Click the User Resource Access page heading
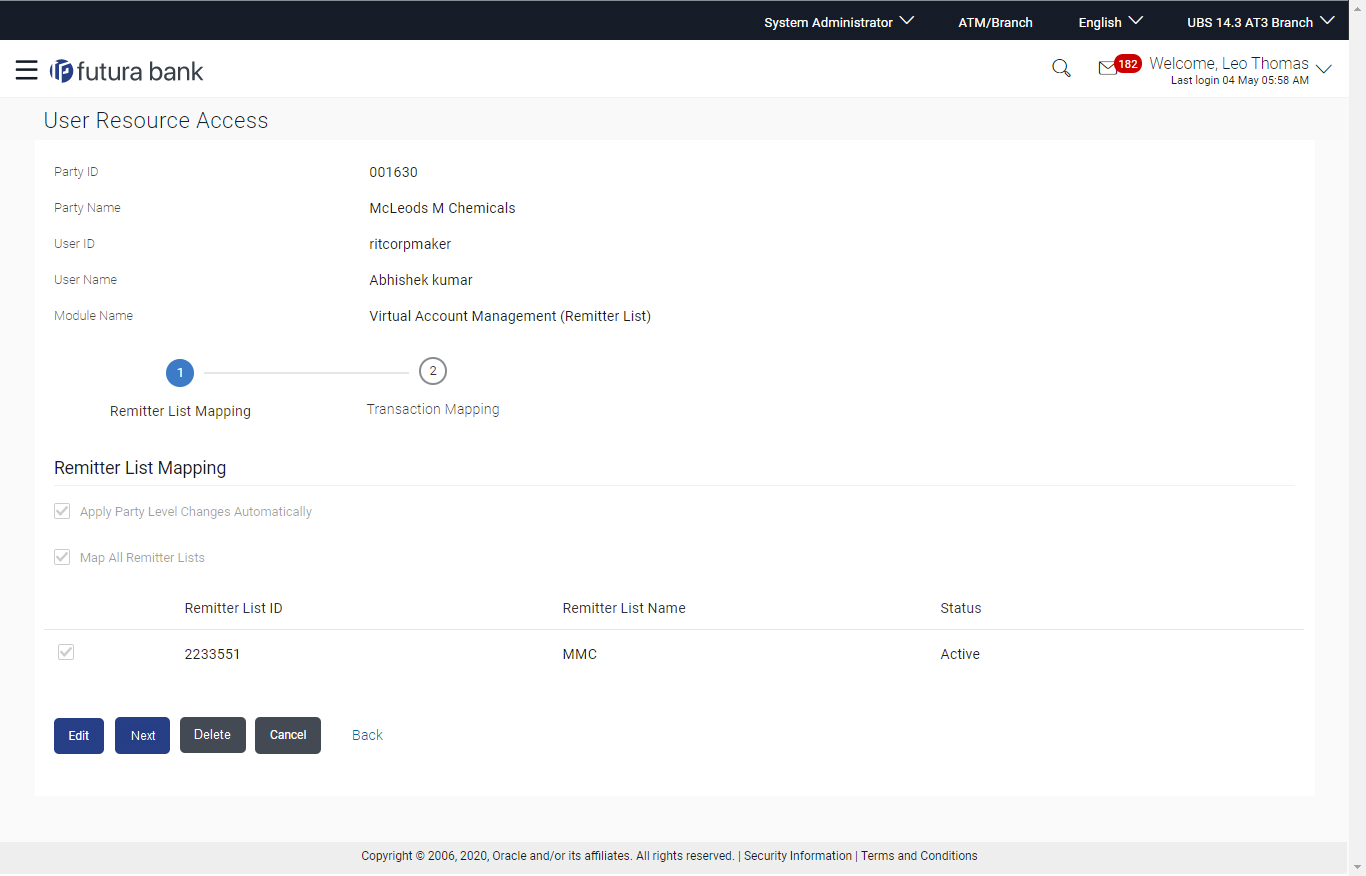 [156, 120]
